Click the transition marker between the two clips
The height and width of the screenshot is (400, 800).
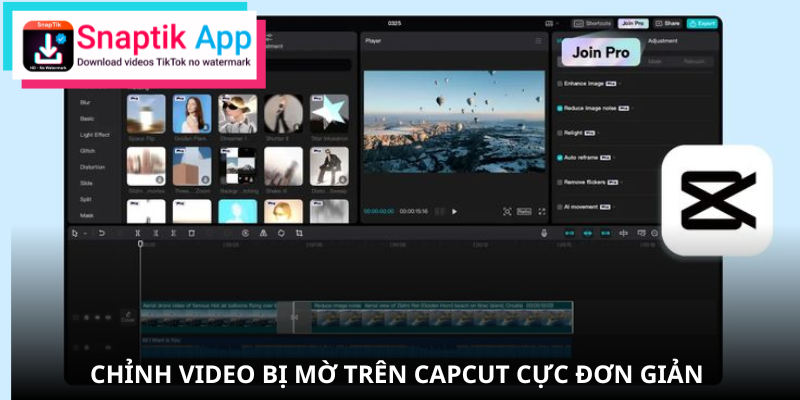[x=294, y=317]
